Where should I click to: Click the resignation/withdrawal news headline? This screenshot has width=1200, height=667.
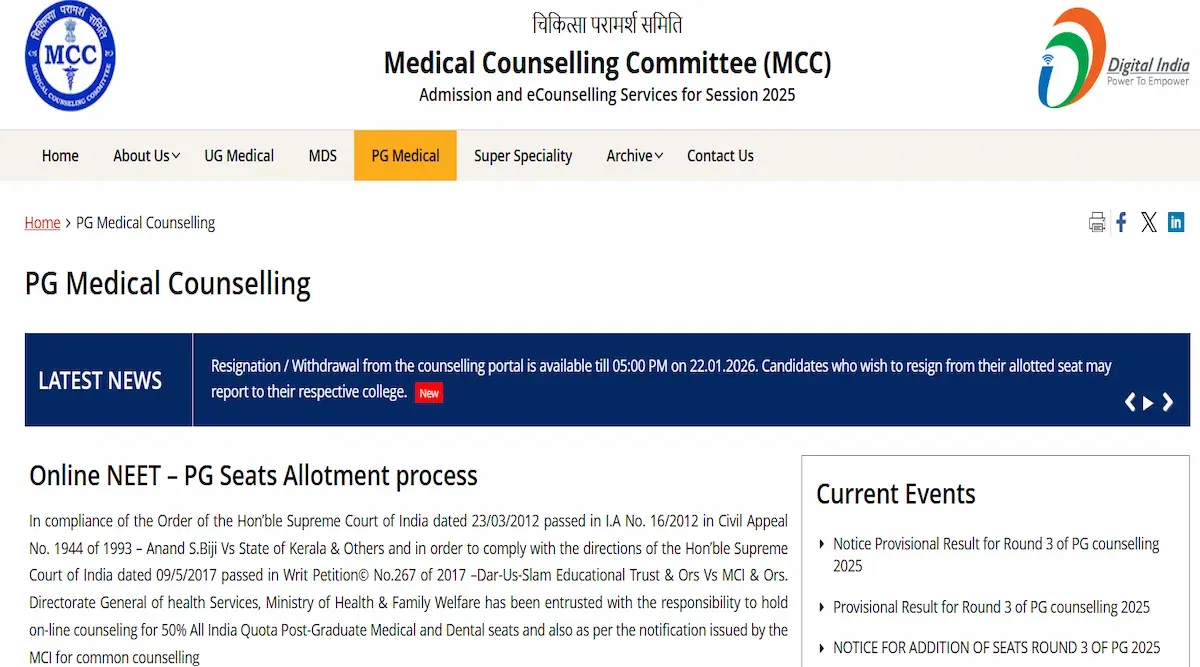click(660, 367)
